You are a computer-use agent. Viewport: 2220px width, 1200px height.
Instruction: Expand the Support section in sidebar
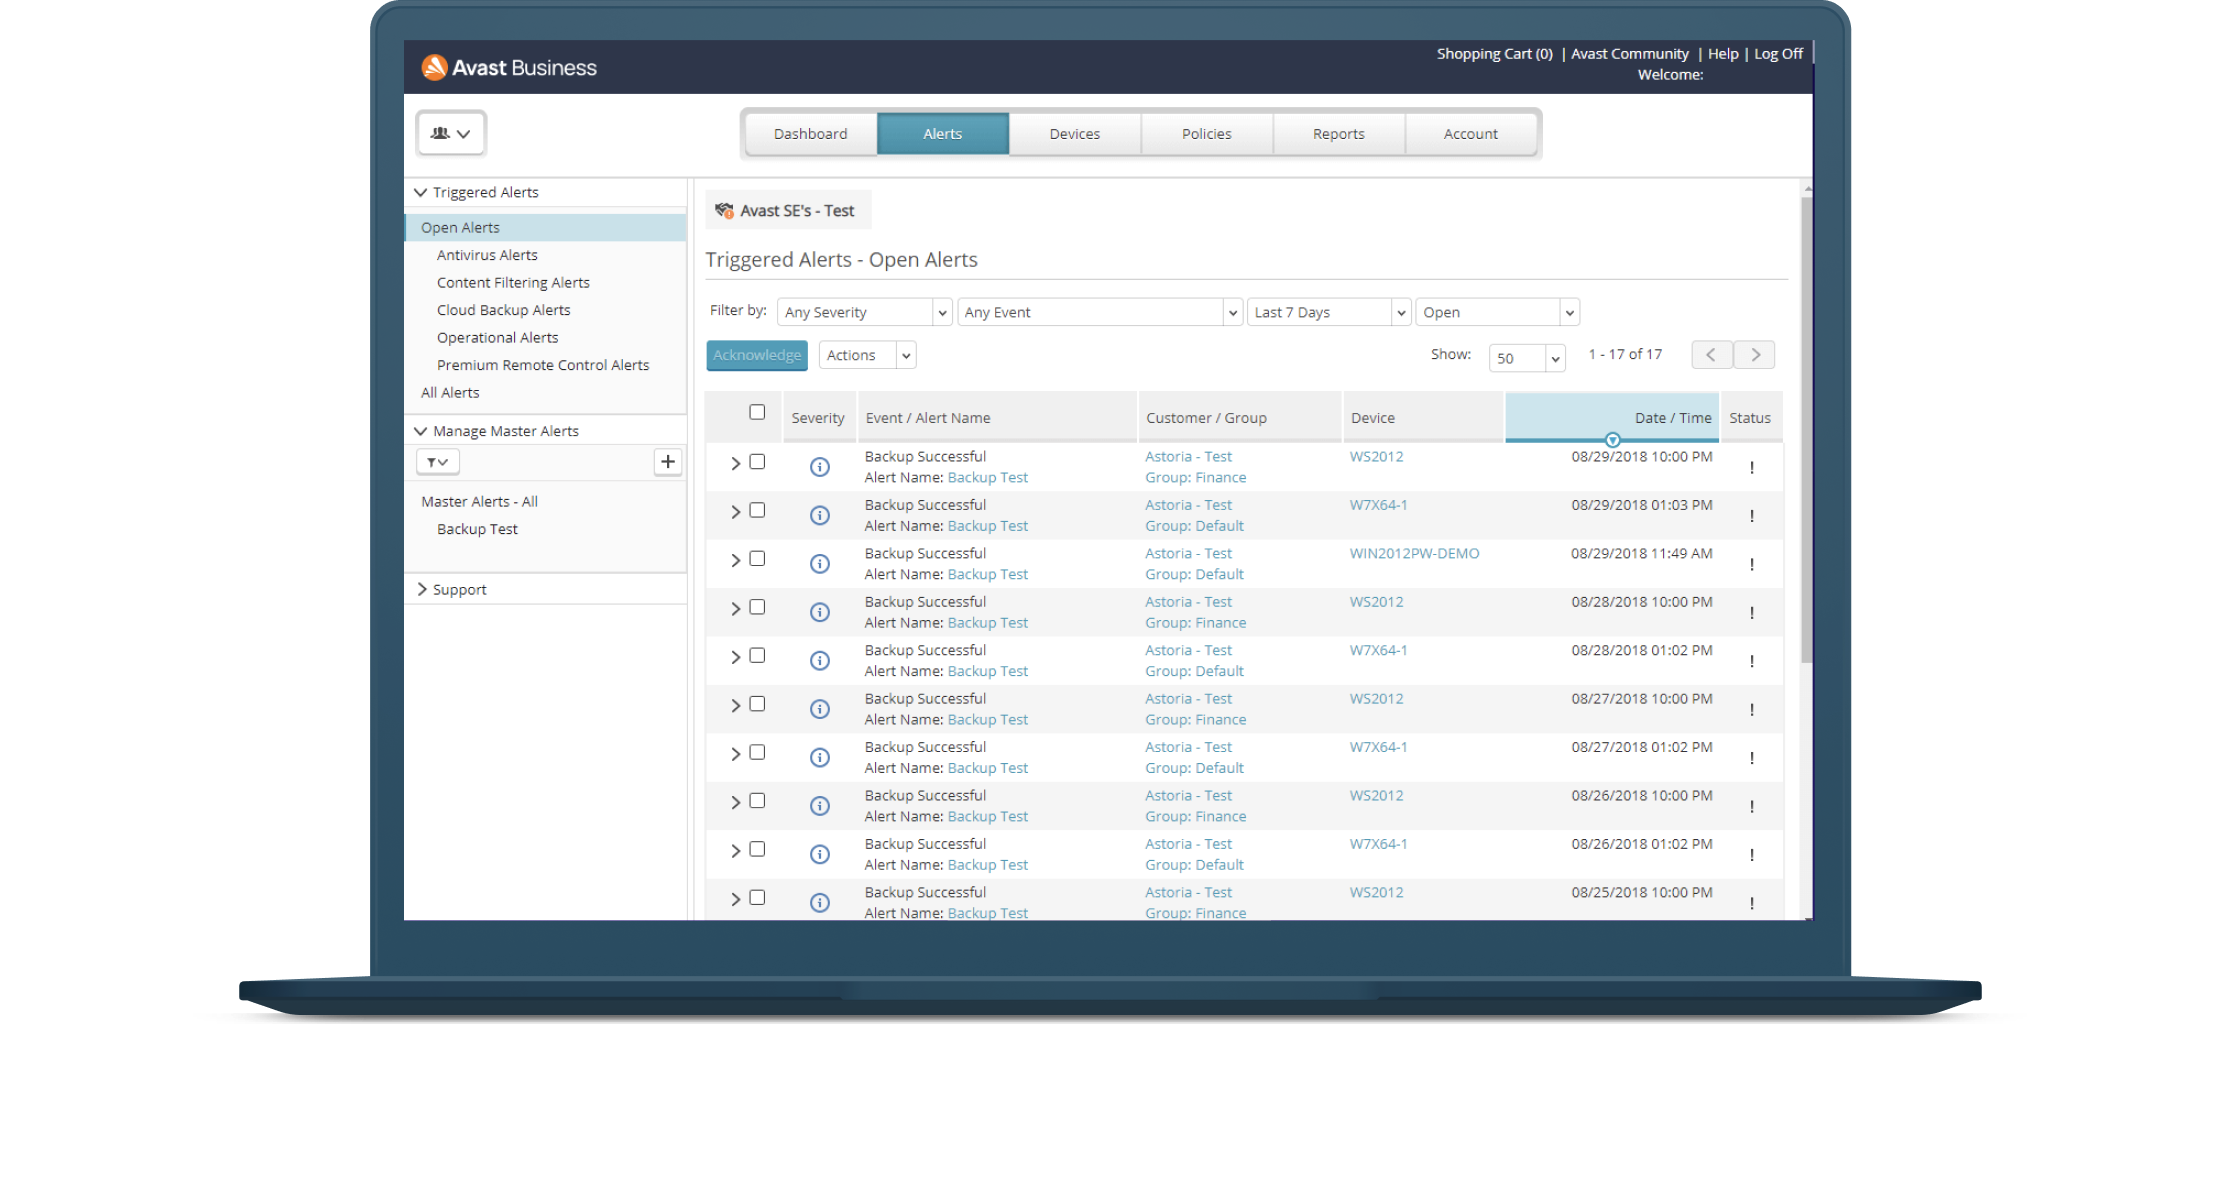[459, 589]
